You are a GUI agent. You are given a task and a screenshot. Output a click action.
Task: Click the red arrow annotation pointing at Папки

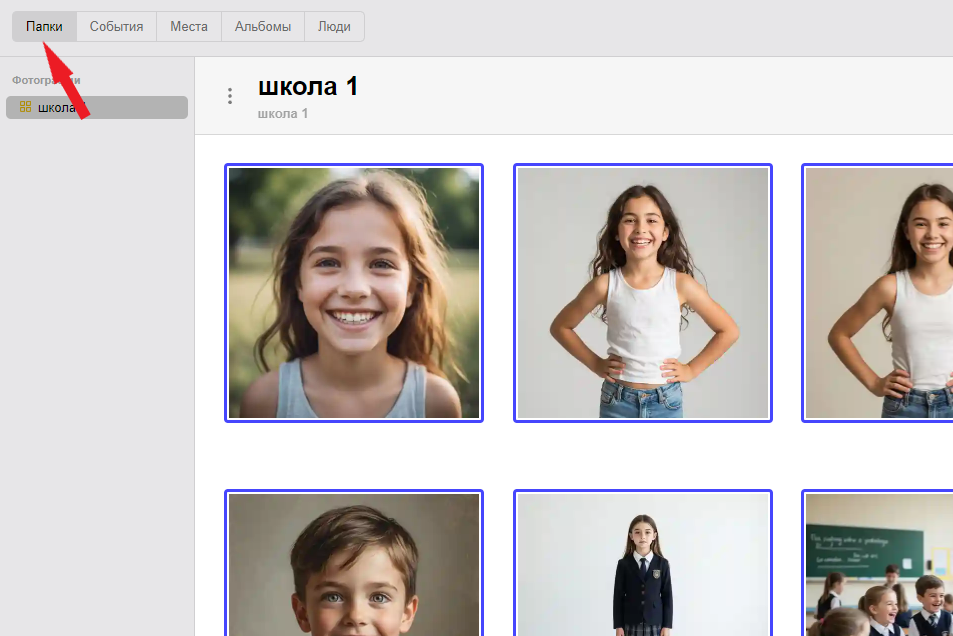(x=68, y=82)
